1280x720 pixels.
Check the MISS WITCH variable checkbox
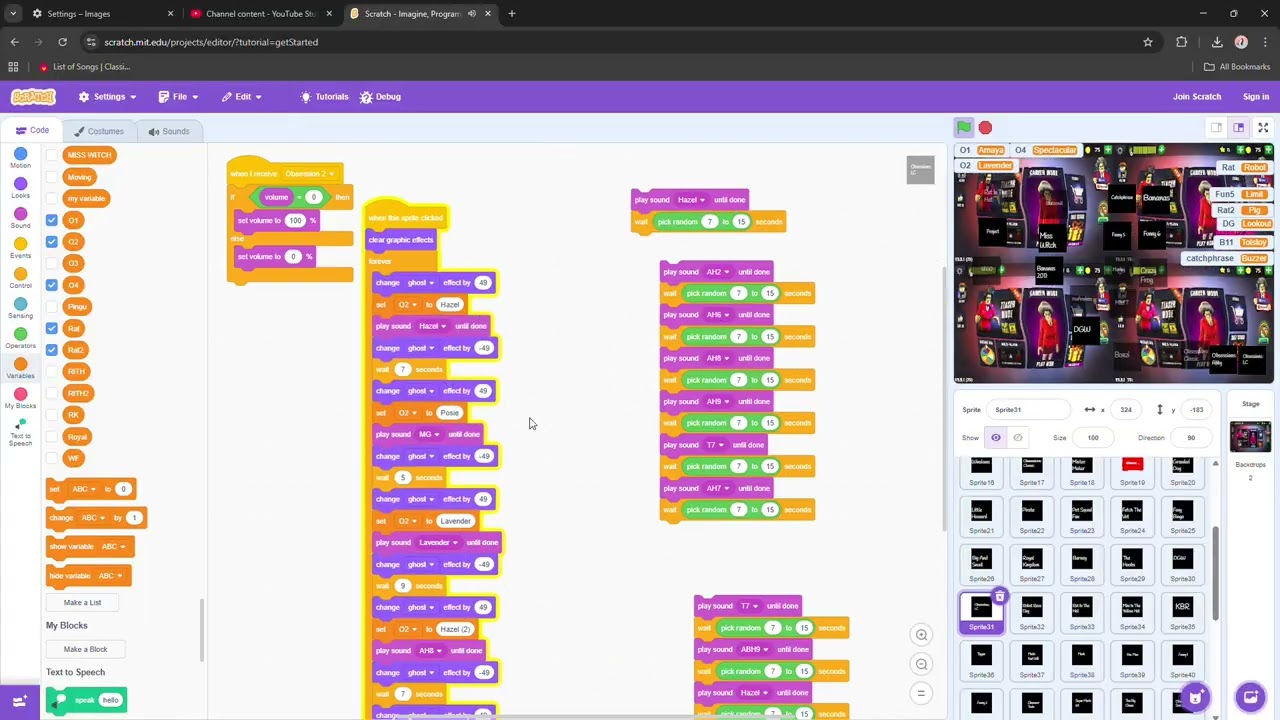click(51, 155)
